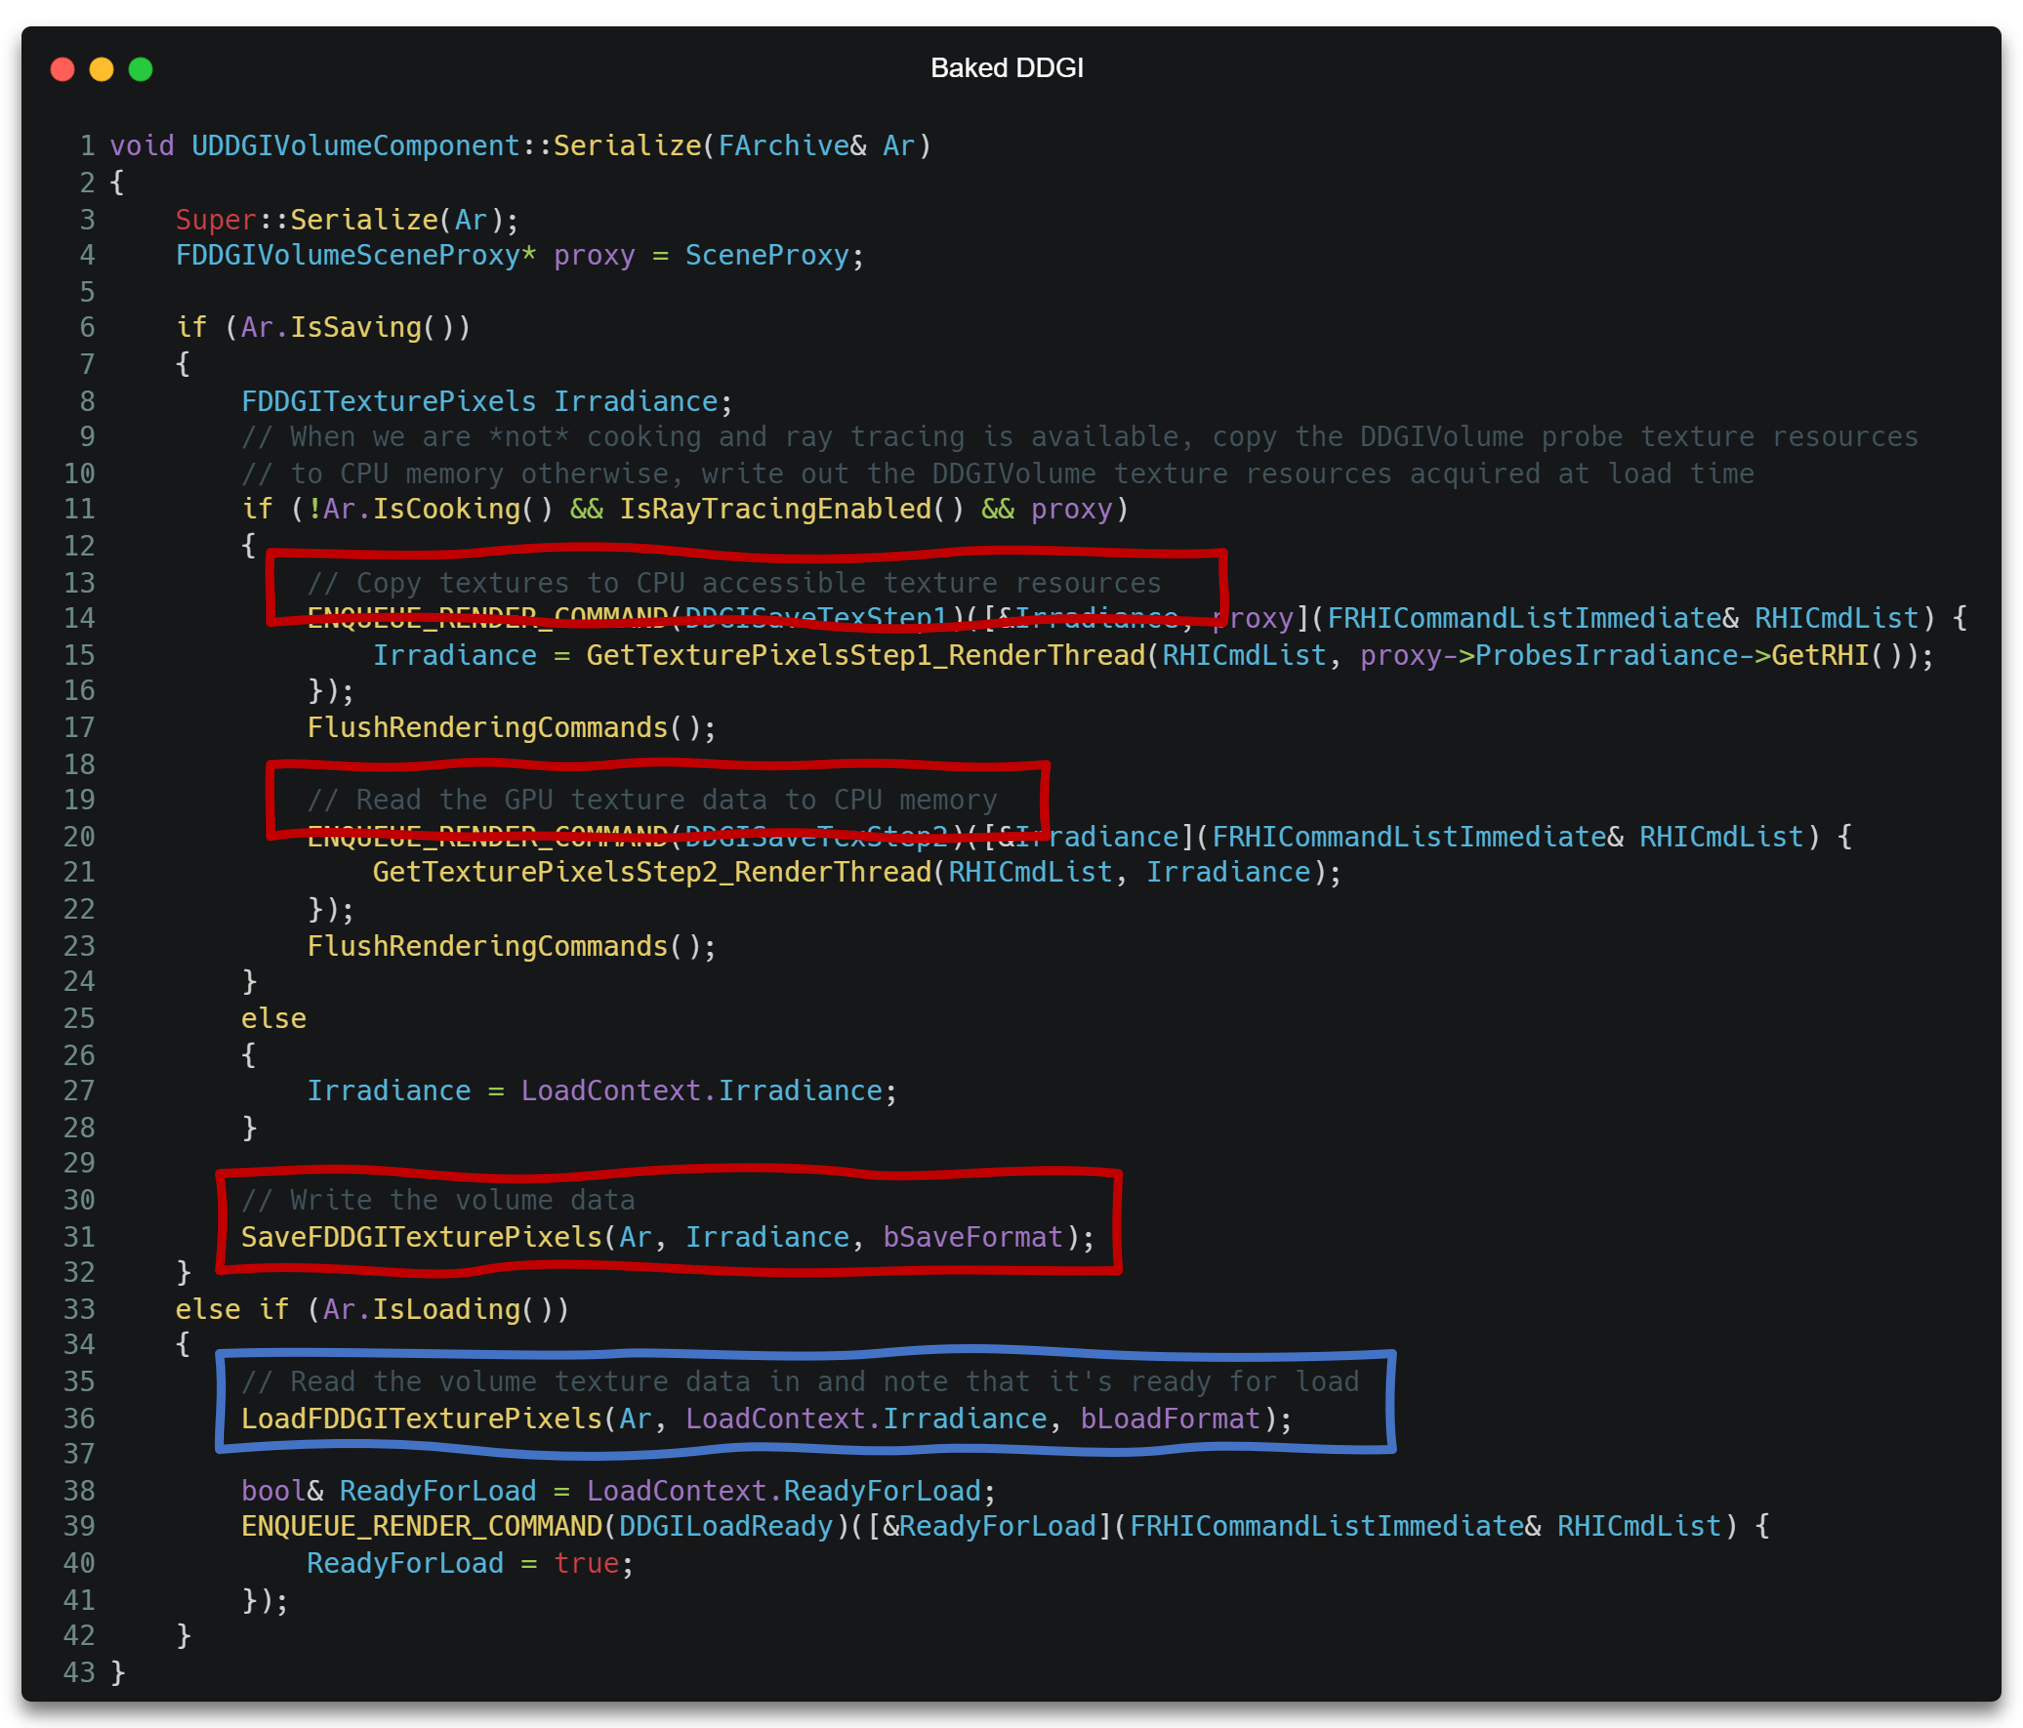Click the Read the GPU texture comment
This screenshot has height=1728, width=2023.
point(651,800)
